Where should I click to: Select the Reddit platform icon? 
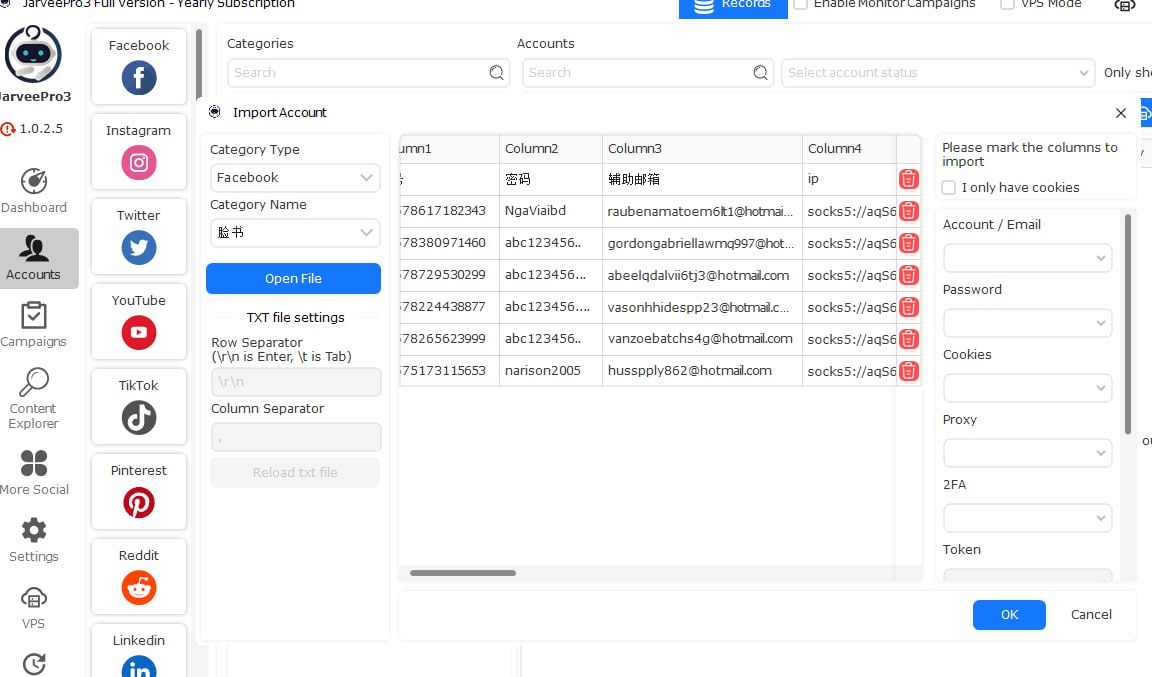[139, 587]
